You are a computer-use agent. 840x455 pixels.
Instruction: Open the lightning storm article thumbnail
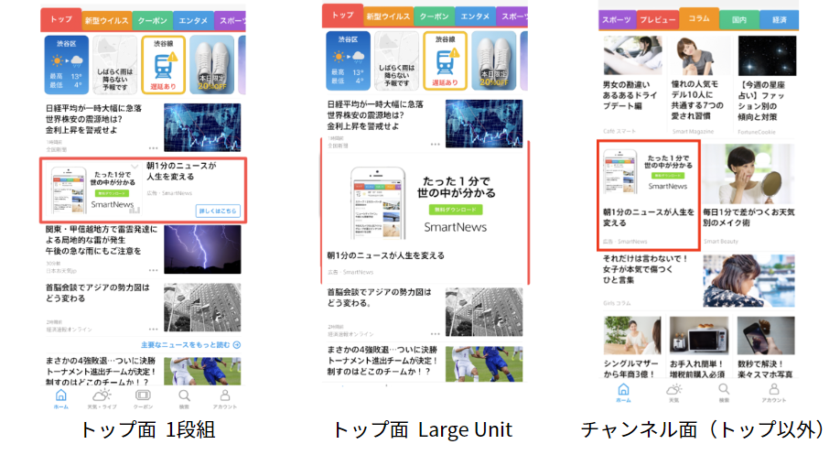point(202,246)
